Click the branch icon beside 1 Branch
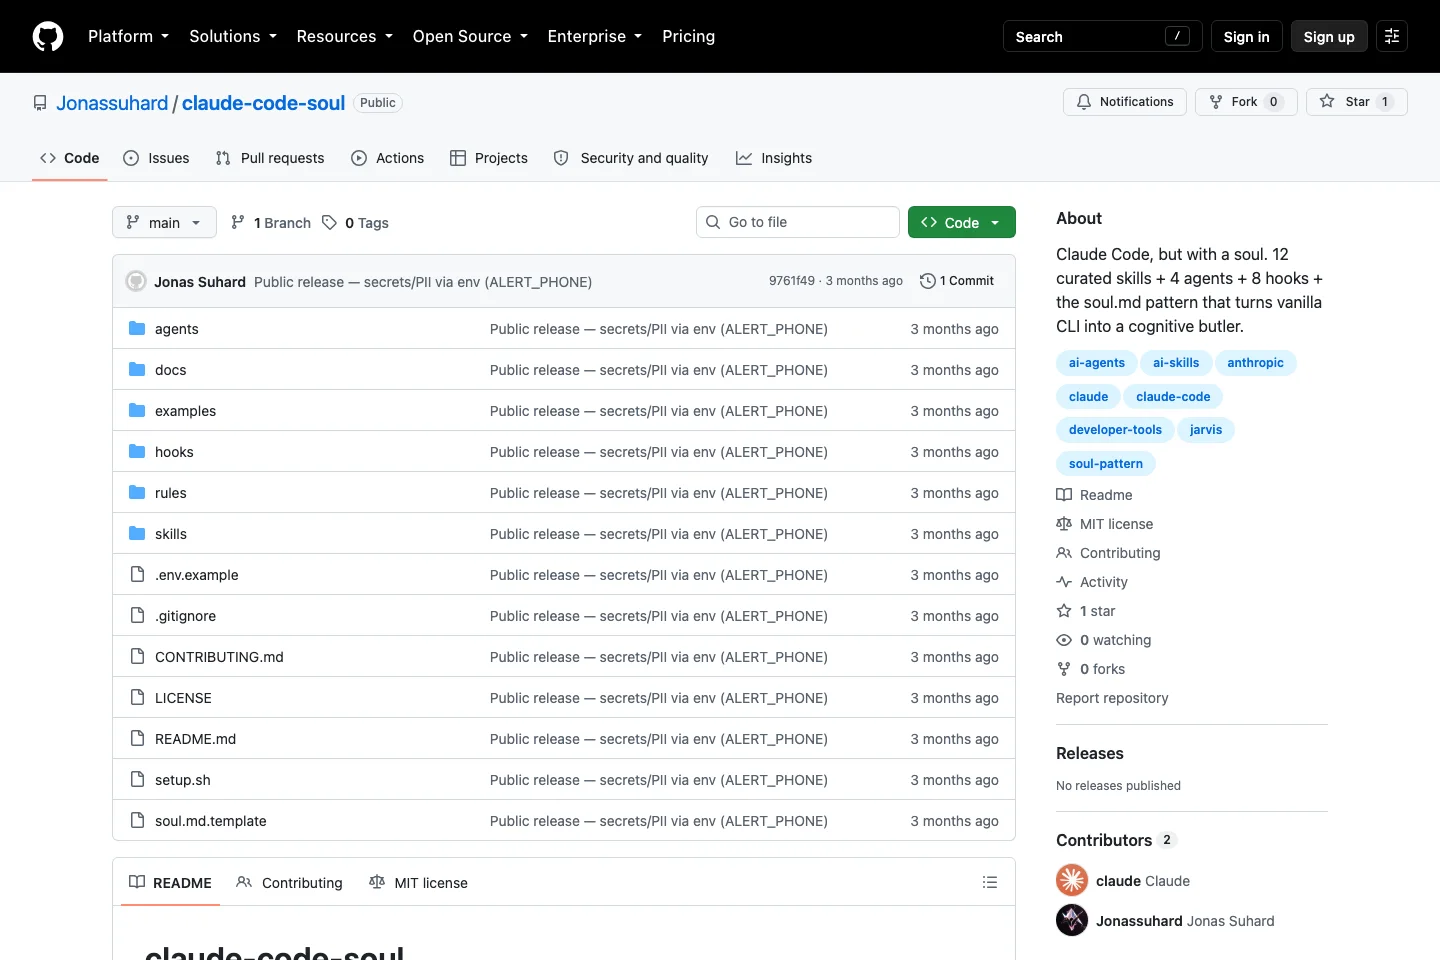 pyautogui.click(x=237, y=222)
